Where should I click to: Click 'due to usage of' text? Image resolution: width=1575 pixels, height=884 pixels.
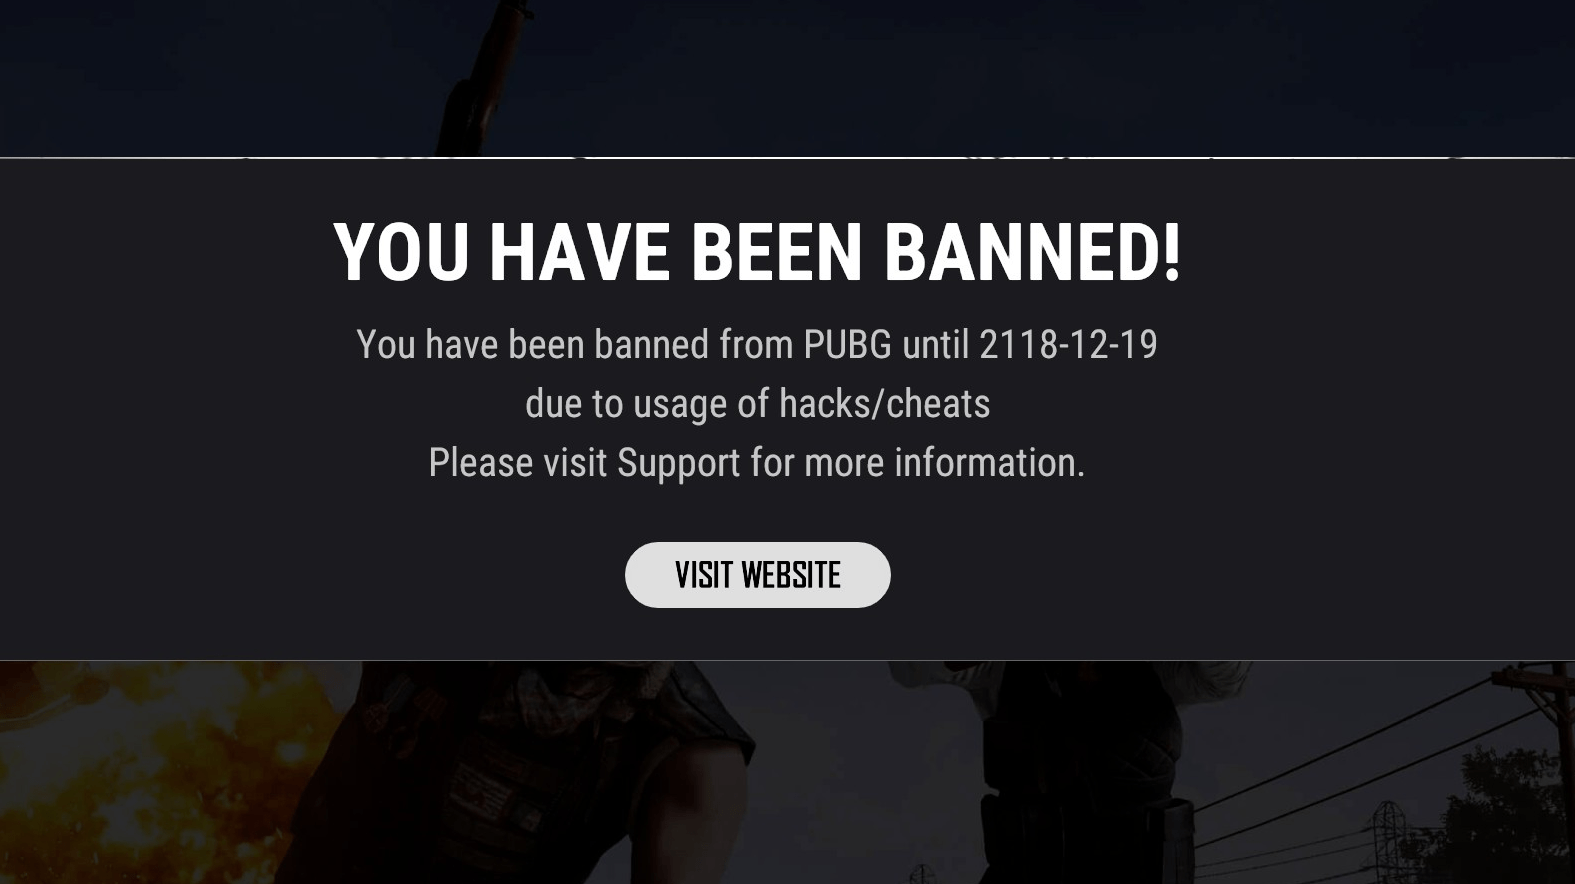coord(647,404)
